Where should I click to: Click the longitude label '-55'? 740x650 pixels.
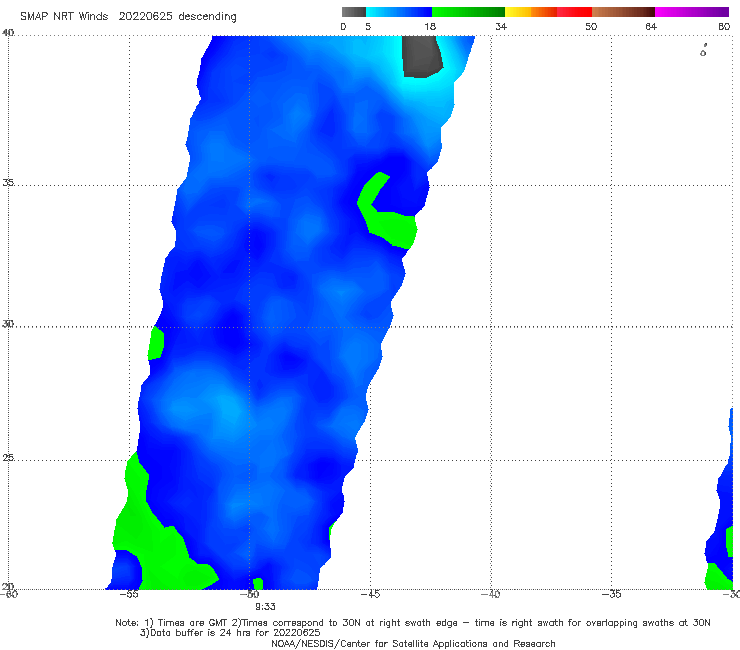[129, 594]
